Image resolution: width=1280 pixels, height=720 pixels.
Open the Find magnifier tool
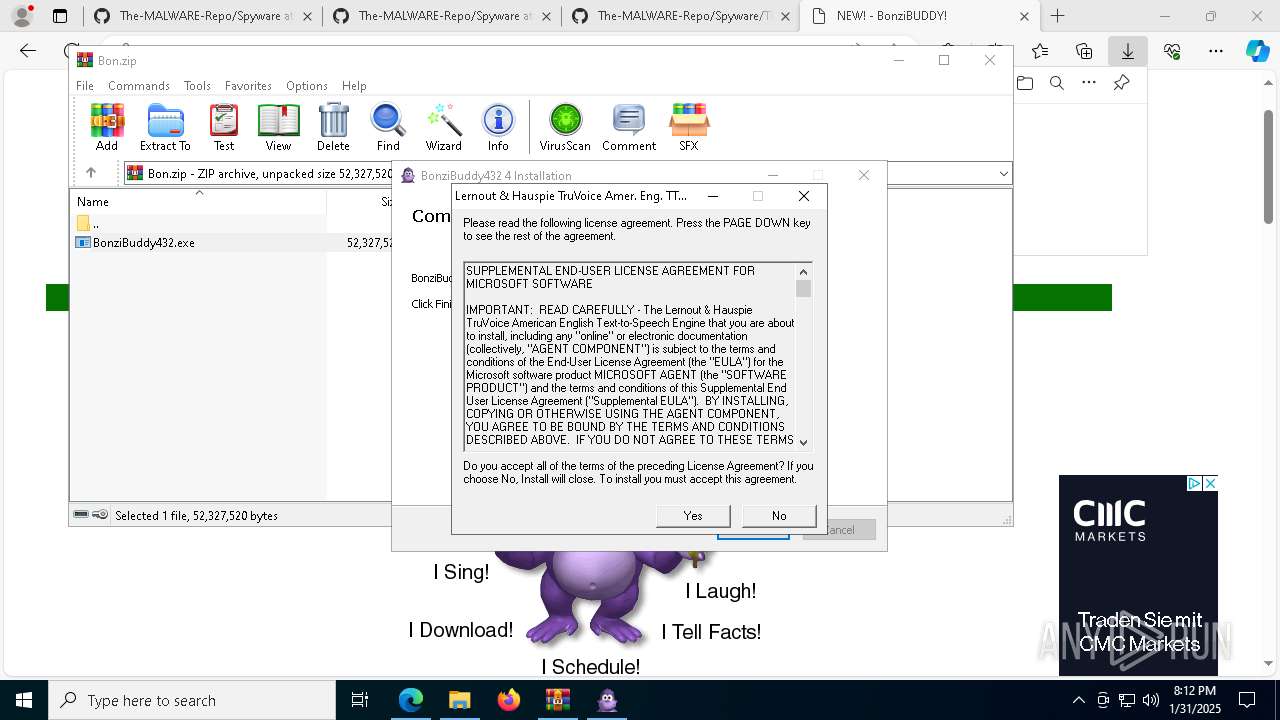tap(388, 127)
